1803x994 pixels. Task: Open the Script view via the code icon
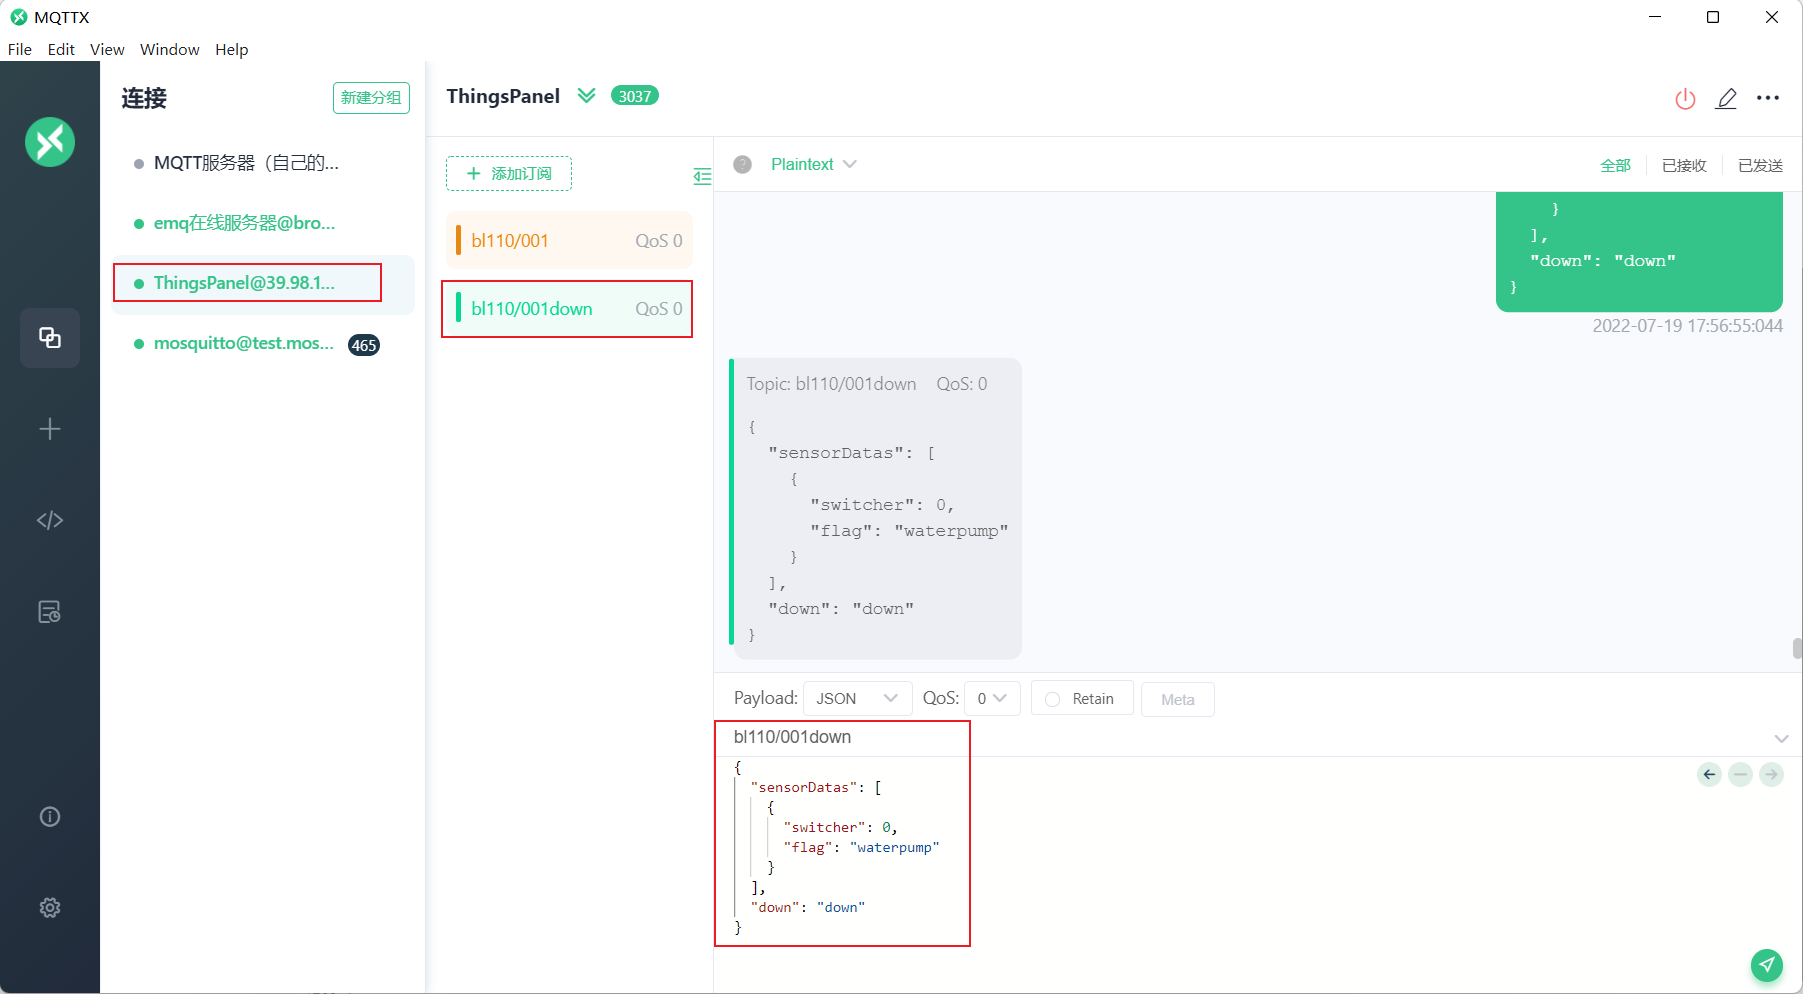click(x=50, y=520)
